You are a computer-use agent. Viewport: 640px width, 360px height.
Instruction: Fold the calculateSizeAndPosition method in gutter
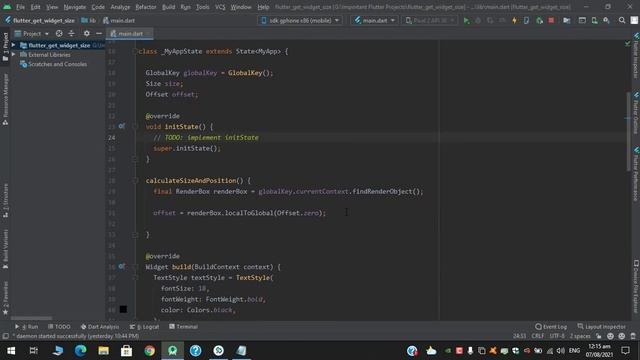135,180
